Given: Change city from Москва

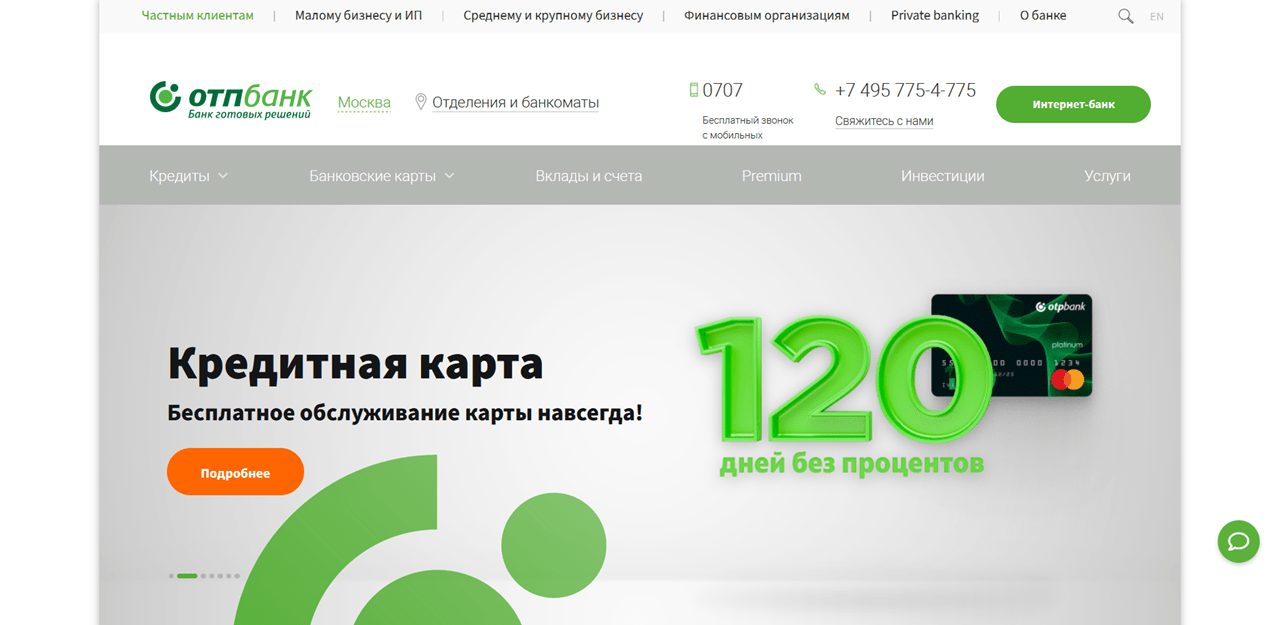Looking at the screenshot, I should coord(364,102).
